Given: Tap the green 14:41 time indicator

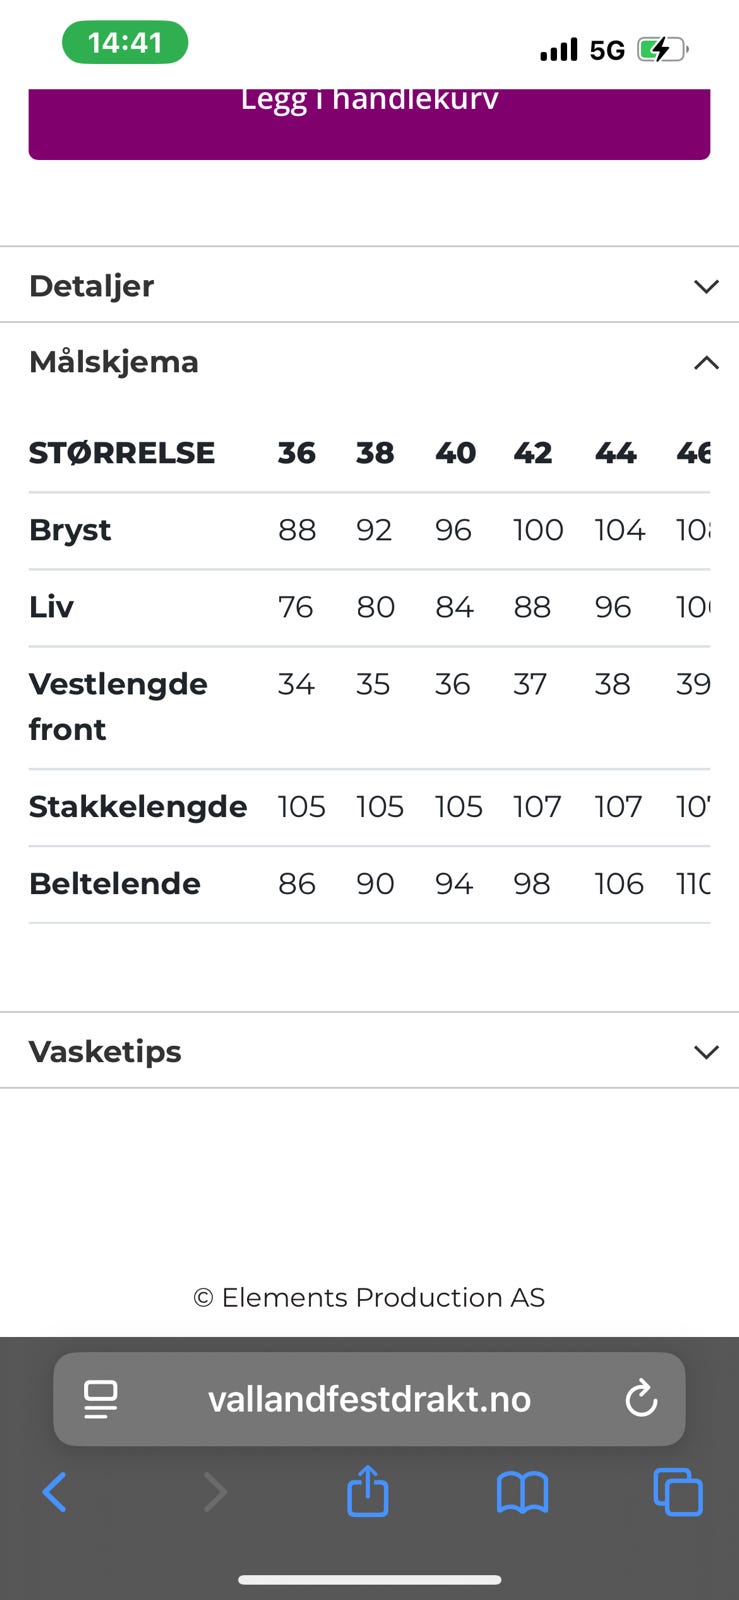Looking at the screenshot, I should (x=125, y=42).
